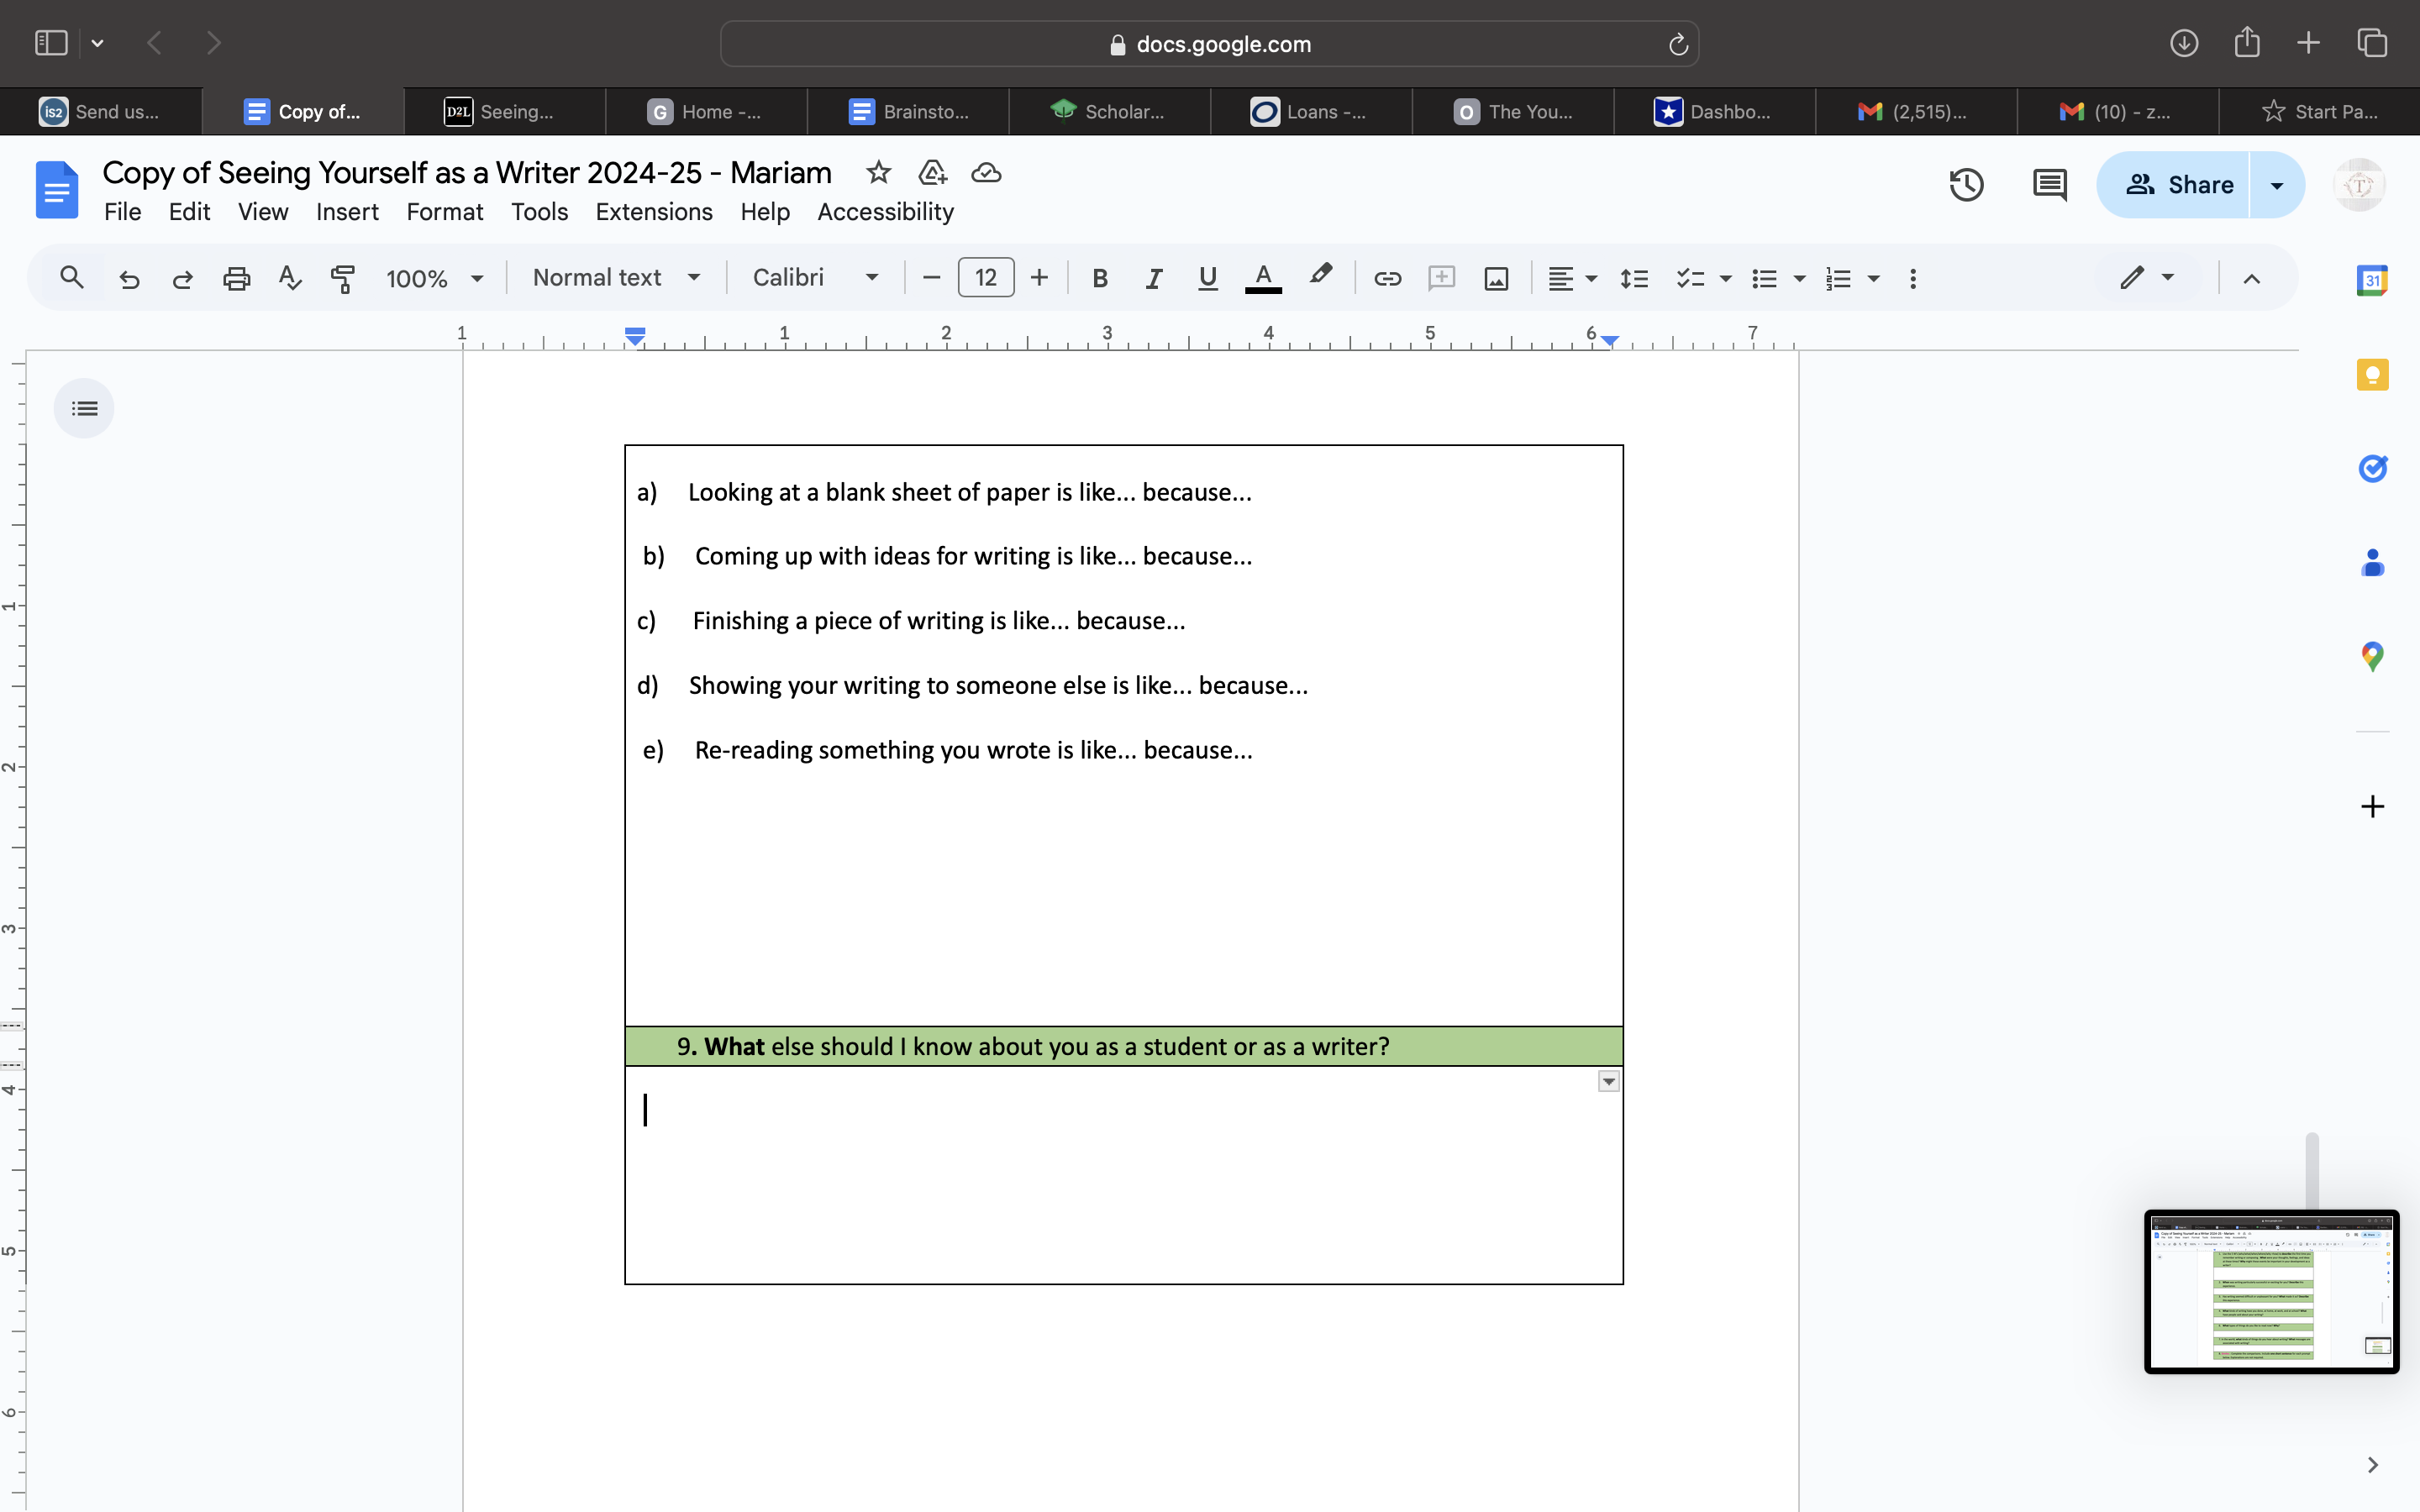Open the font family dropdown
This screenshot has width=2420, height=1512.
tap(815, 278)
